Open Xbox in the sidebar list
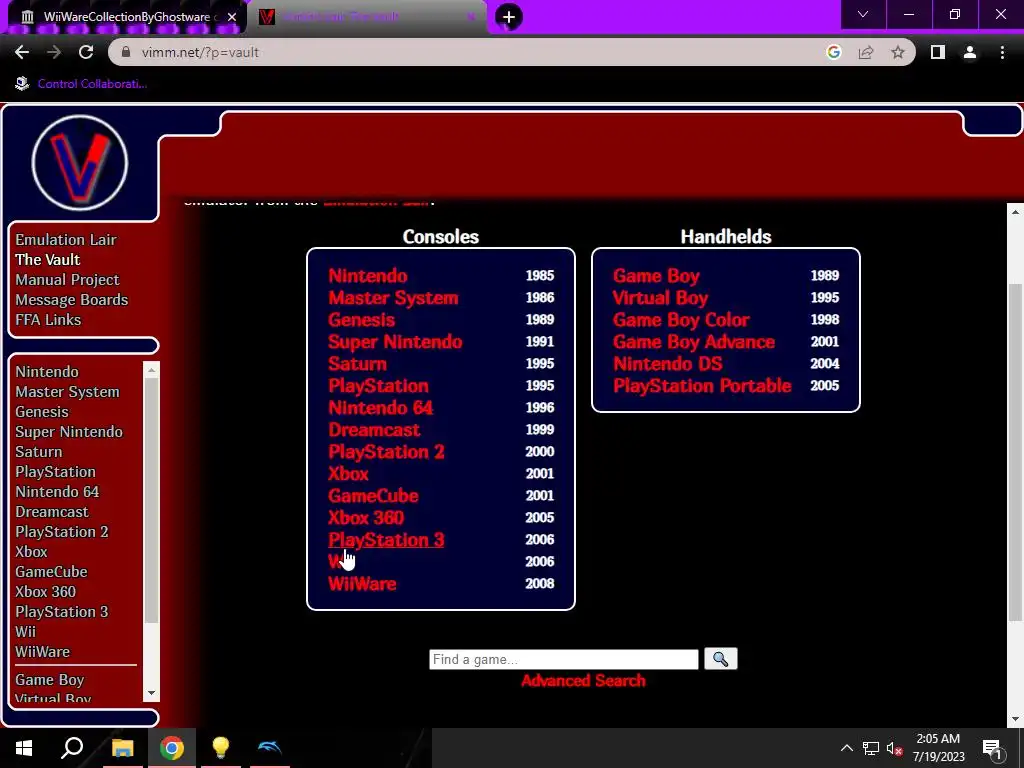Image resolution: width=1024 pixels, height=768 pixels. [31, 552]
